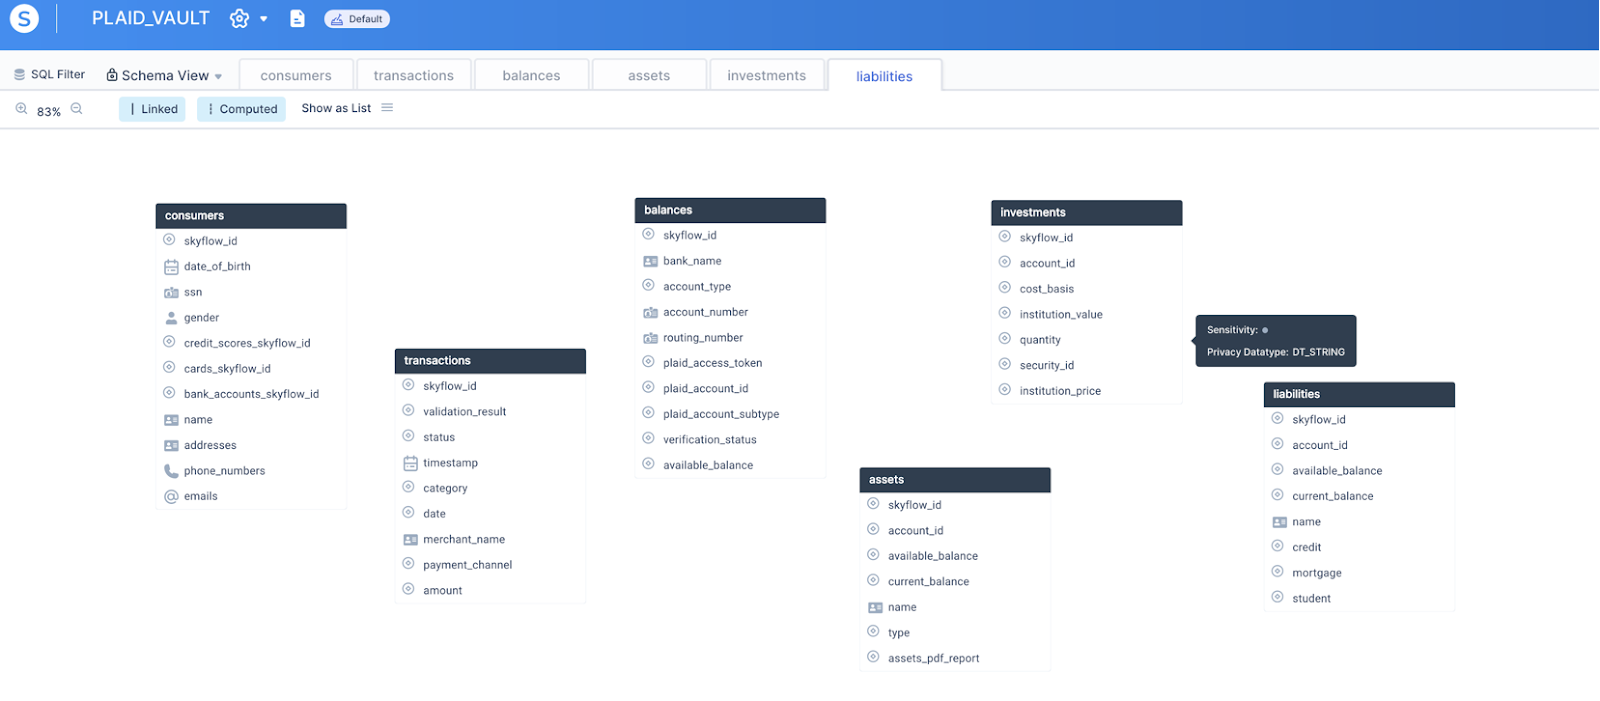The width and height of the screenshot is (1600, 701).
Task: Open the SQL Filter
Action: 49,75
